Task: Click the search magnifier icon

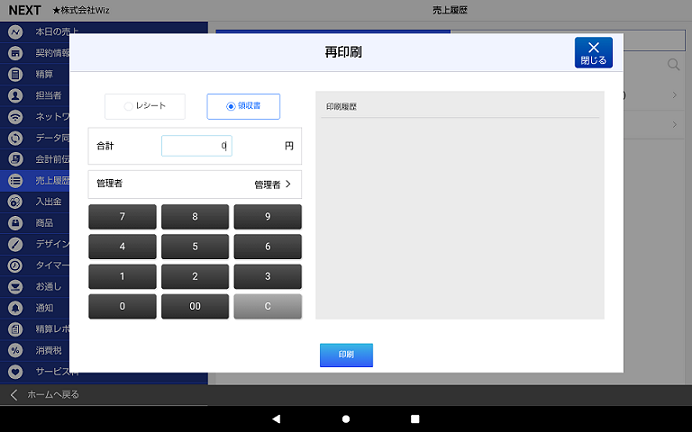Action: [672, 66]
